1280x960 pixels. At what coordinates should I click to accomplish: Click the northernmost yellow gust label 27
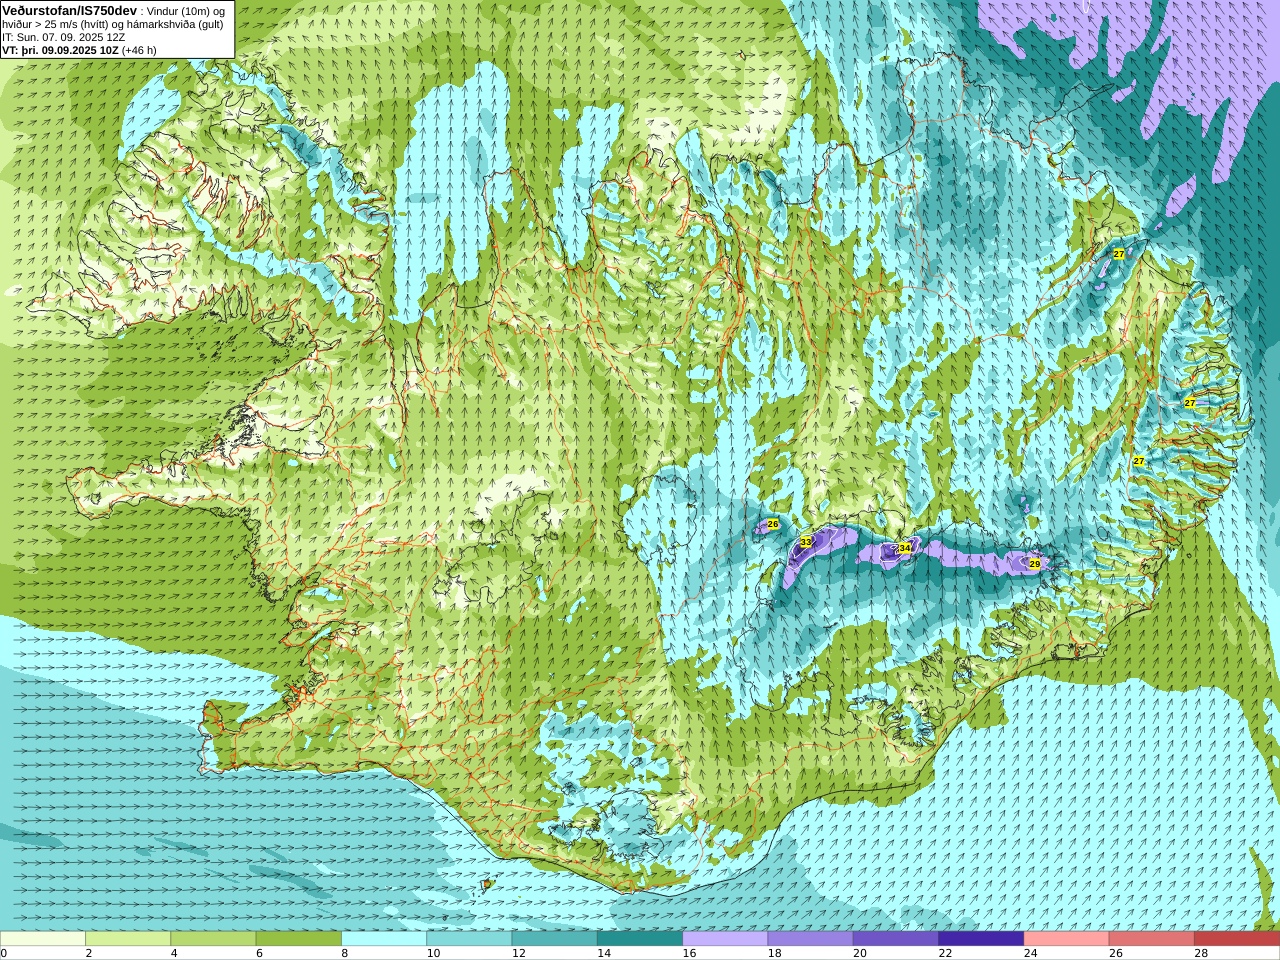(x=1119, y=254)
